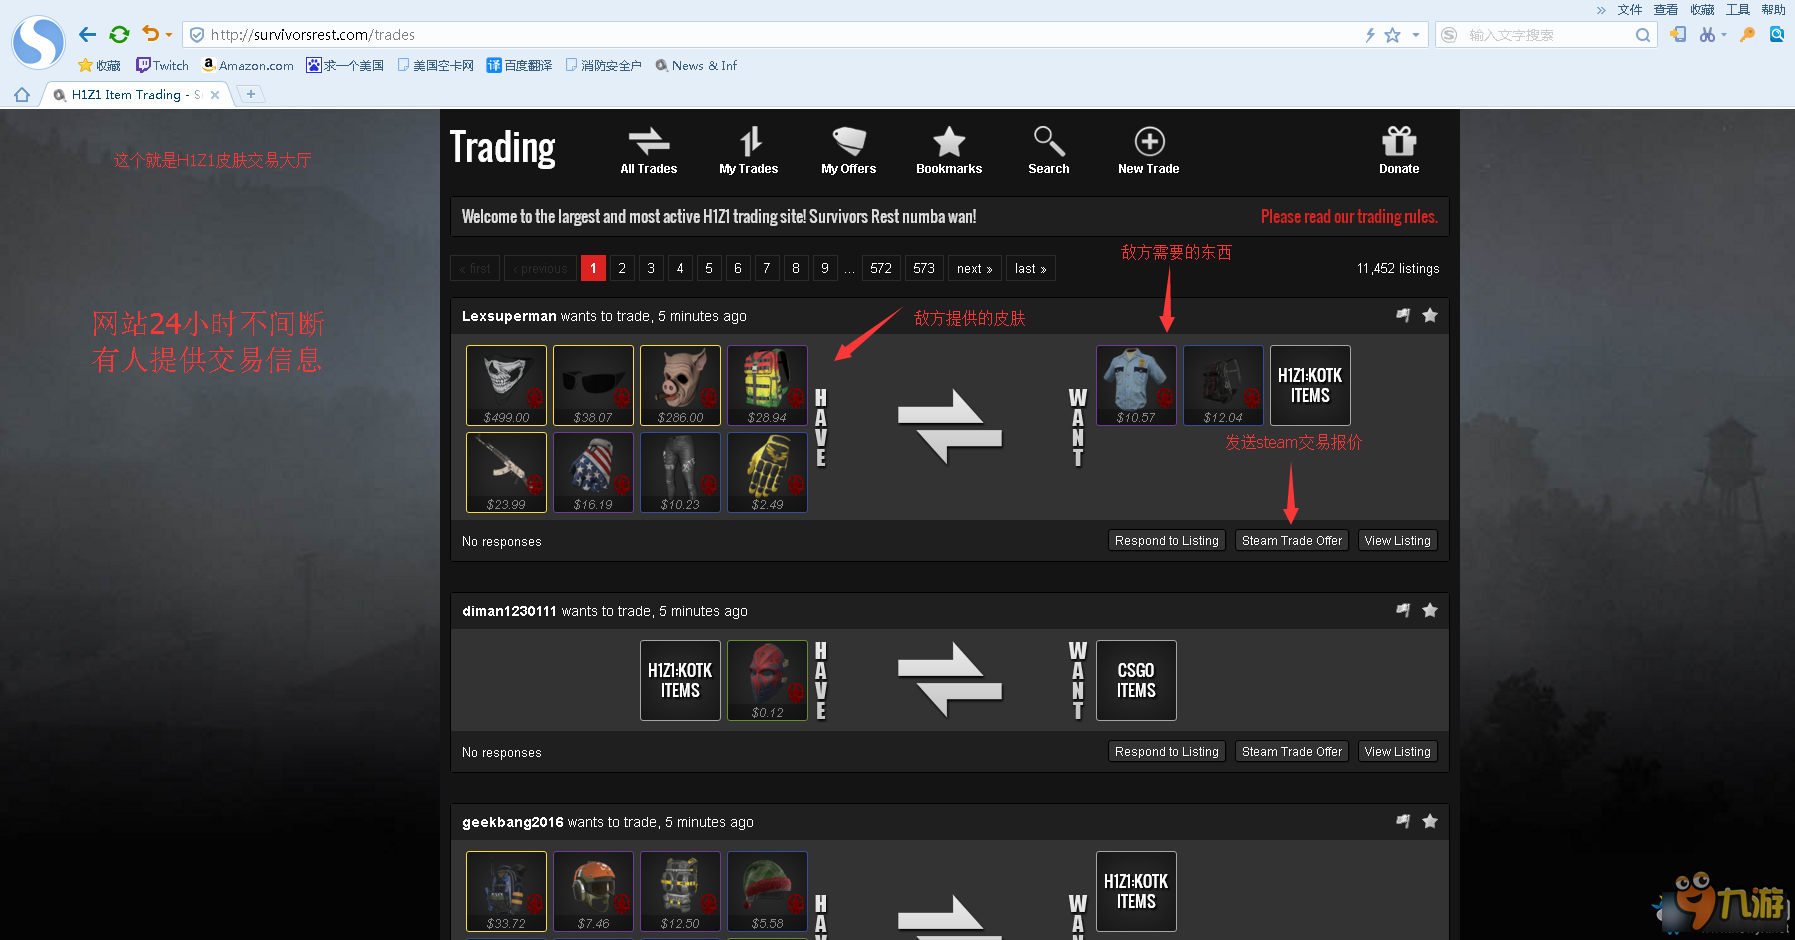Click the CSGO ITEMS wanted tile
This screenshot has height=940, width=1795.
pos(1137,681)
